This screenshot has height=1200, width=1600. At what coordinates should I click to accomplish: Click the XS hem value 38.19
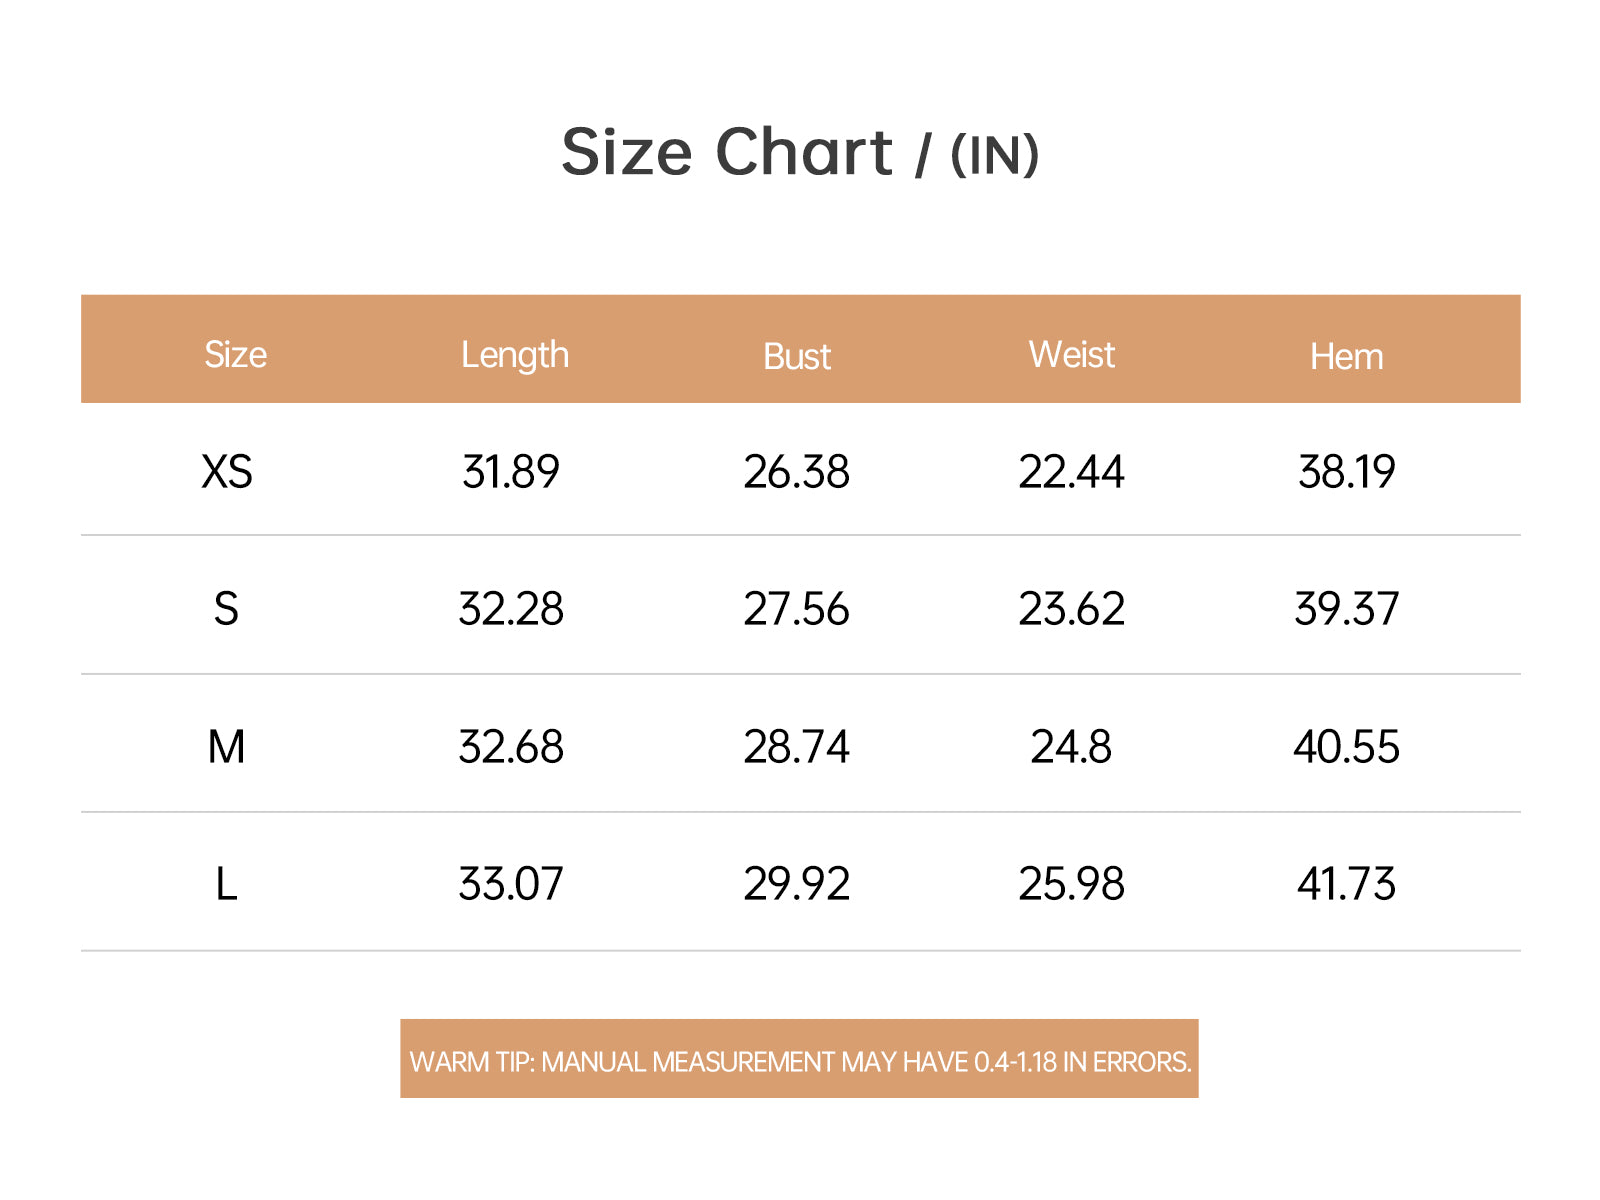tap(1347, 472)
